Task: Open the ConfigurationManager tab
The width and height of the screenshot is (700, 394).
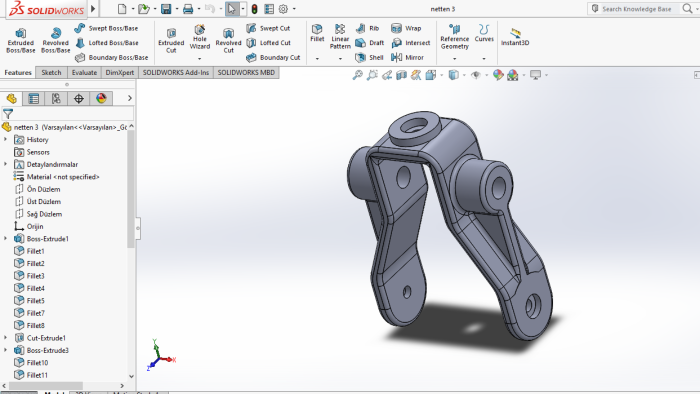Action: [x=56, y=98]
